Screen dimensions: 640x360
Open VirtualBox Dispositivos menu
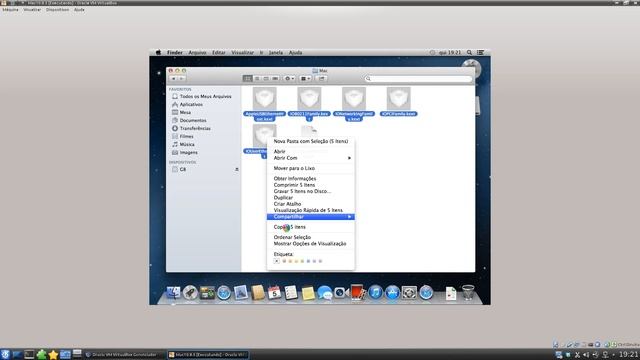(57, 9)
